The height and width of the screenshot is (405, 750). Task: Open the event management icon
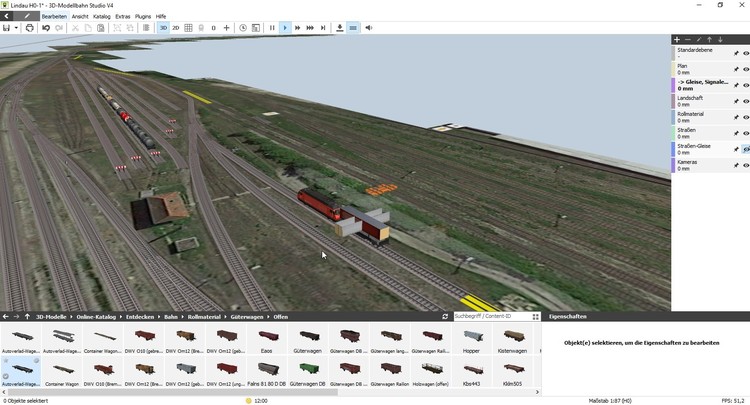256,28
